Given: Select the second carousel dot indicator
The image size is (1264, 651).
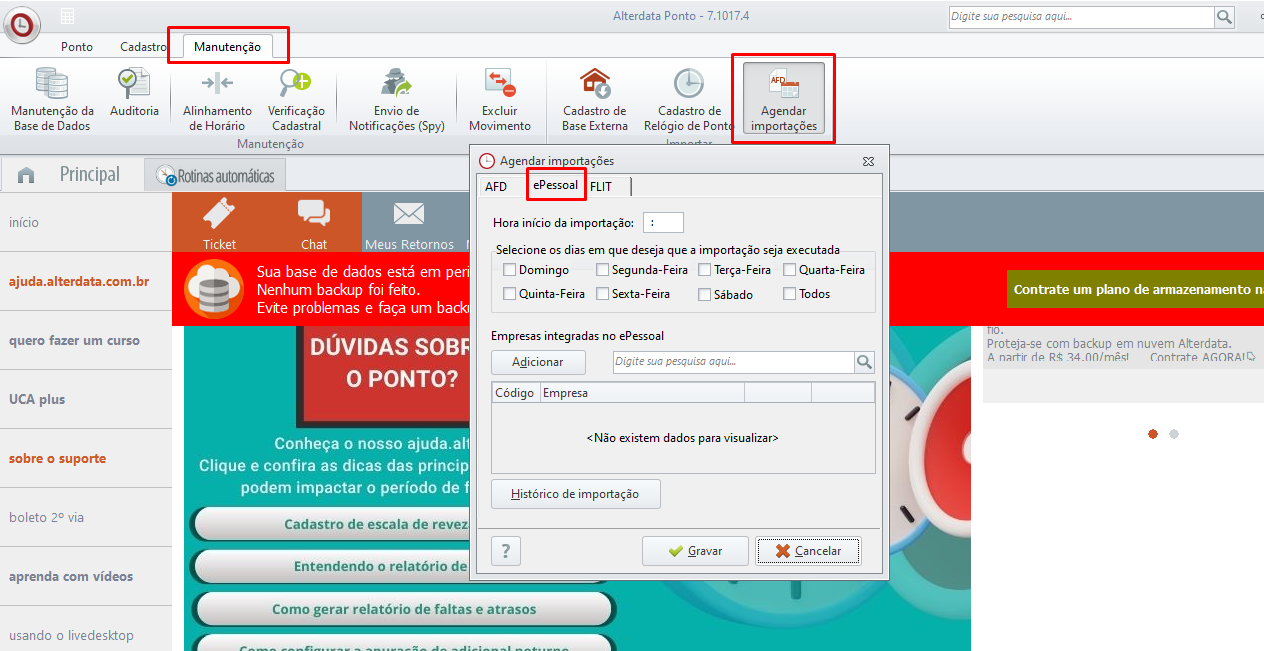Looking at the screenshot, I should pos(1174,434).
